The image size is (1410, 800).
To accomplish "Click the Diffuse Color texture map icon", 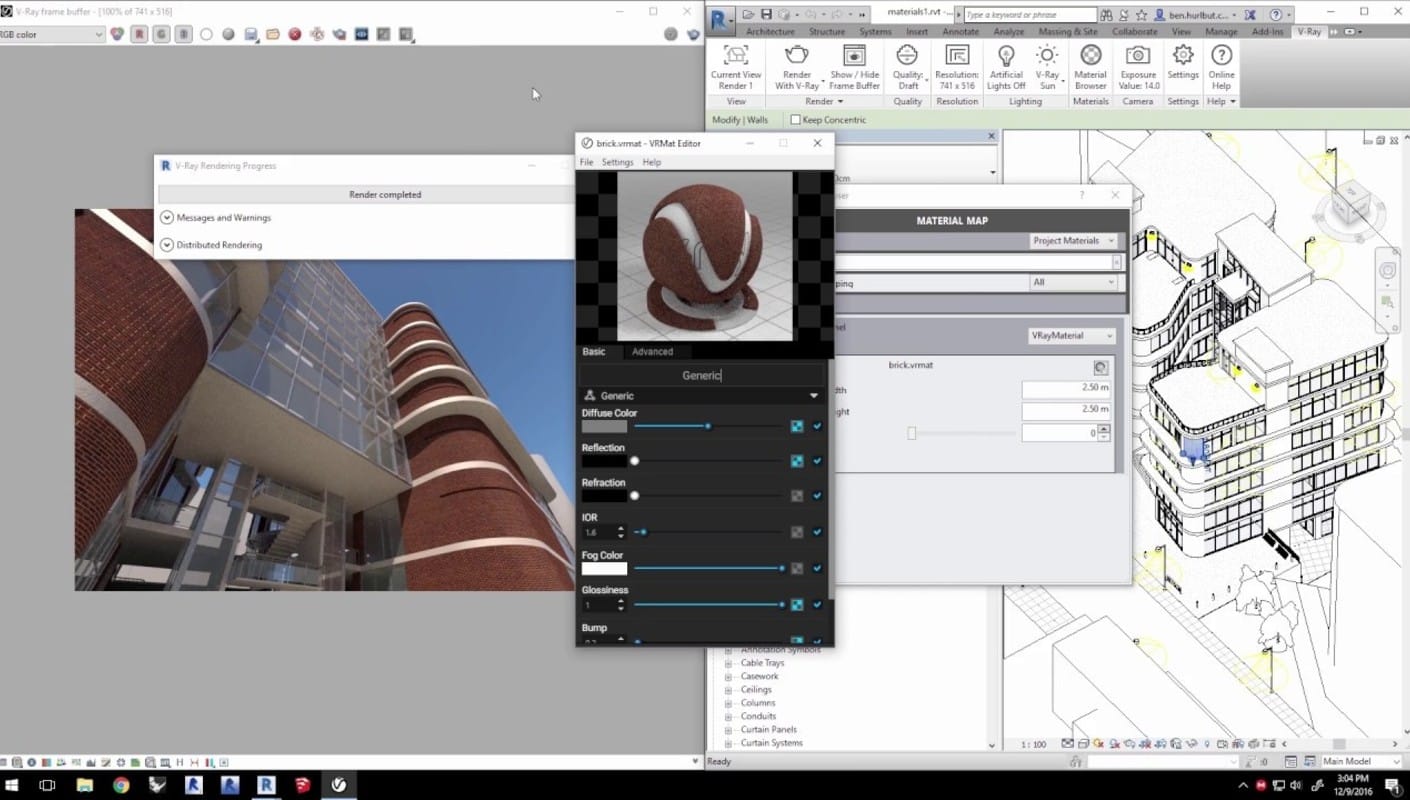I will click(797, 426).
